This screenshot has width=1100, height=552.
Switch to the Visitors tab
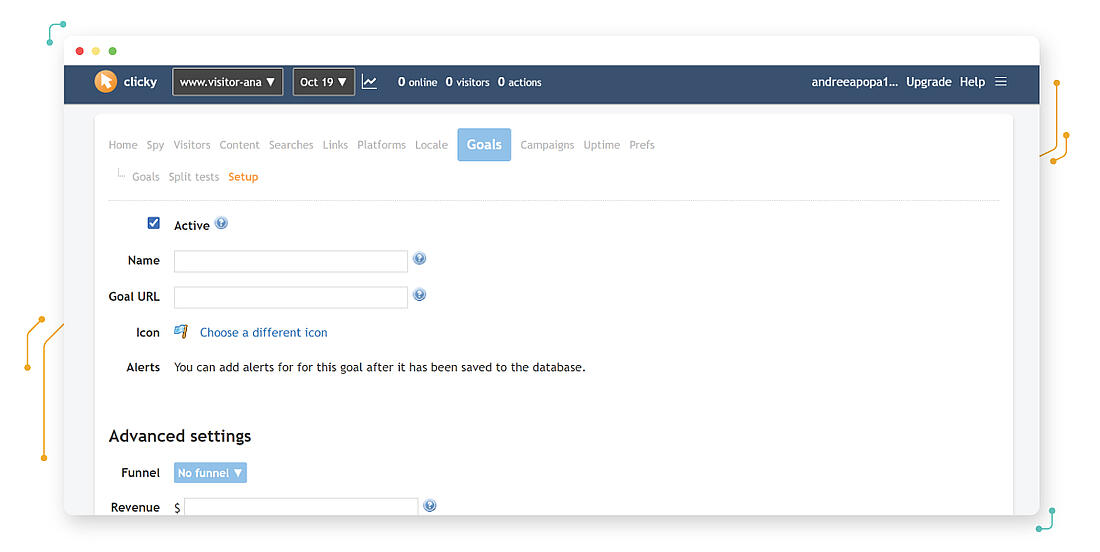click(x=192, y=145)
